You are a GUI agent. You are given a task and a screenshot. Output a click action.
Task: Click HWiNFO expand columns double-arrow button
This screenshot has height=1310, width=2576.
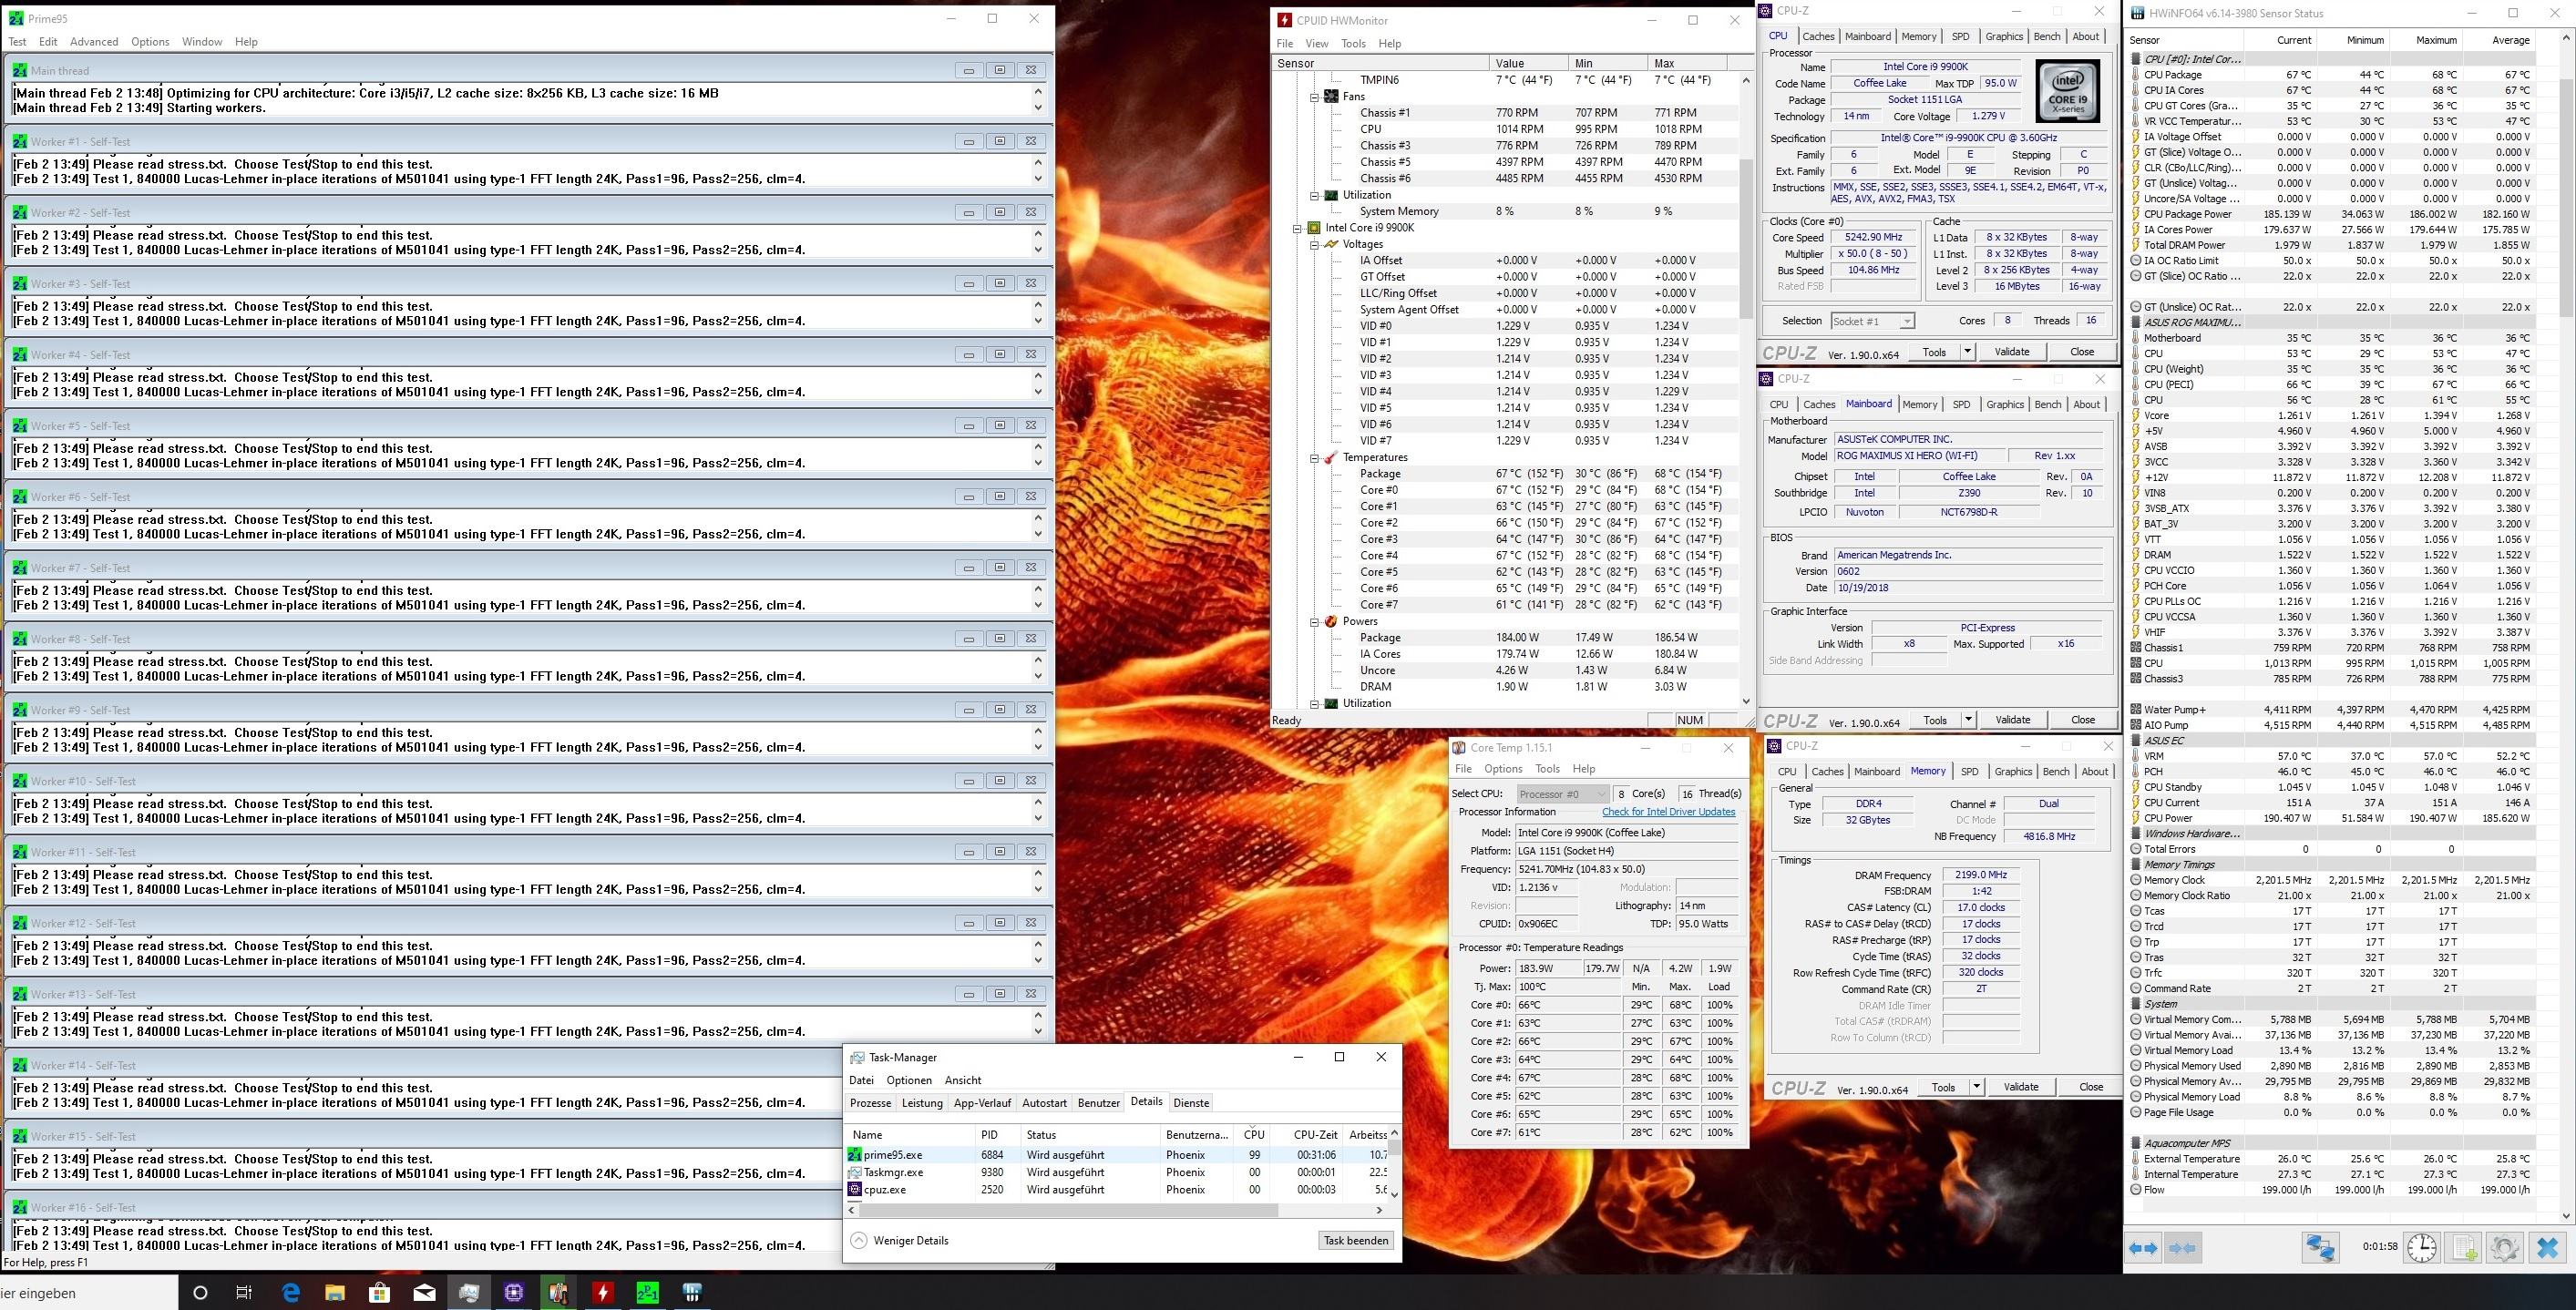pos(2142,1248)
